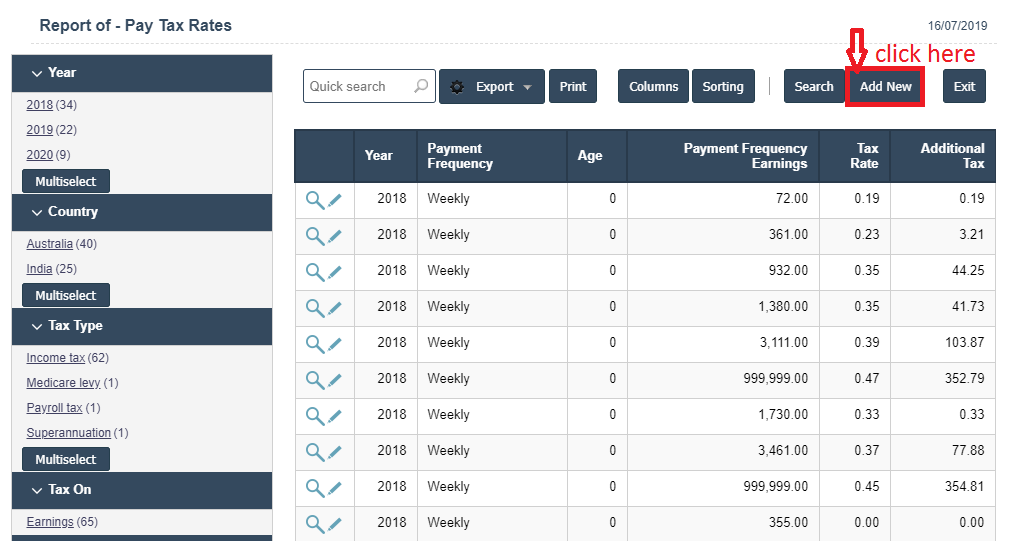View the row with earnings 3,111.00 via magnifier
1012x541 pixels.
pyautogui.click(x=314, y=344)
